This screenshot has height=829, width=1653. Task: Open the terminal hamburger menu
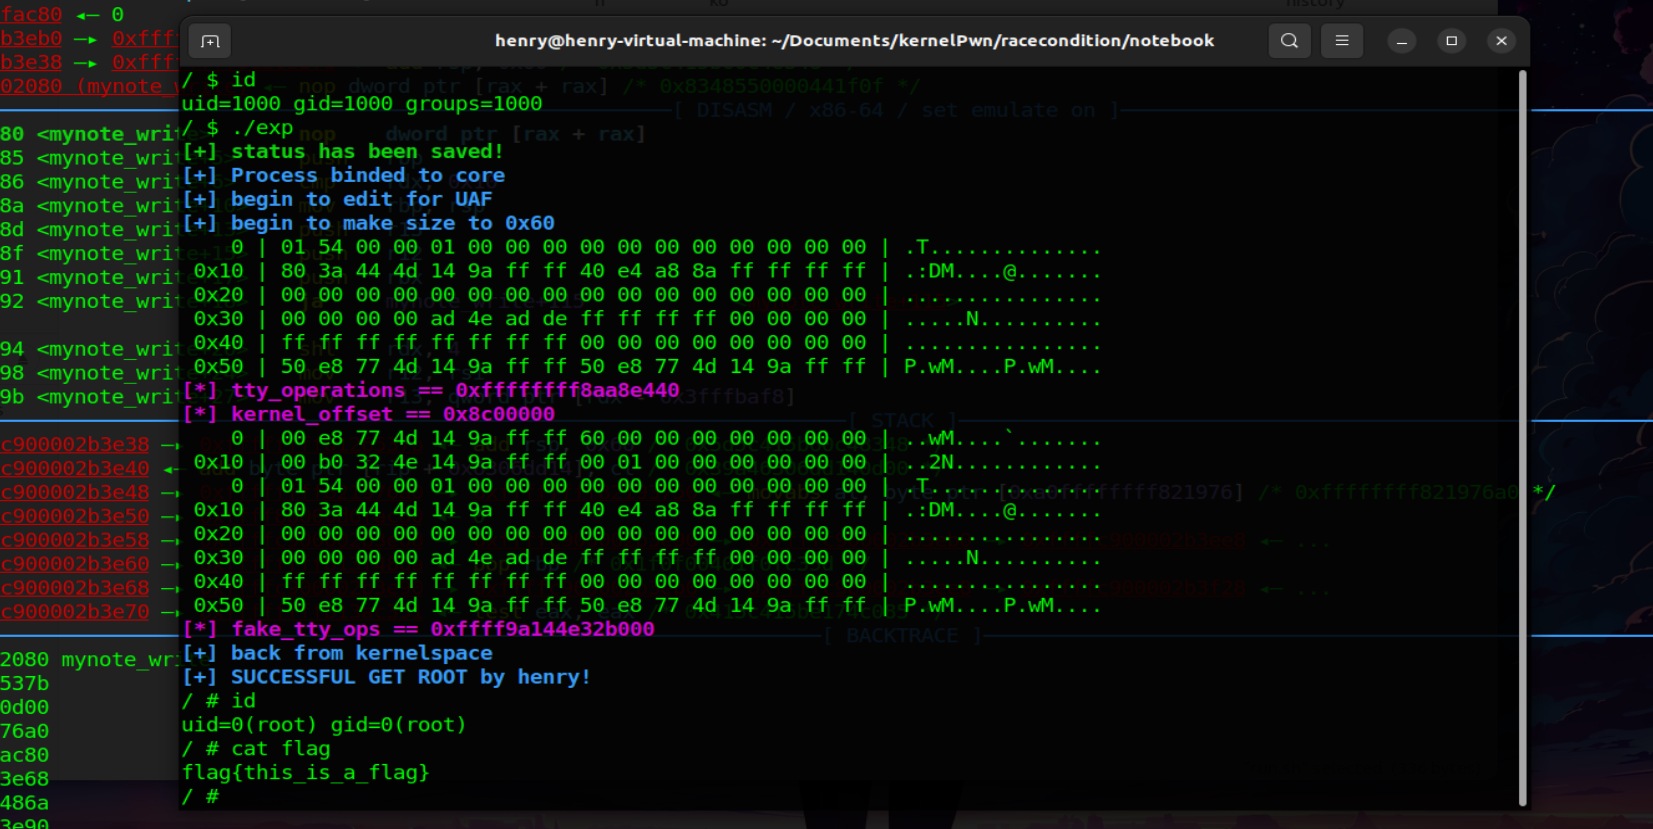(x=1342, y=41)
